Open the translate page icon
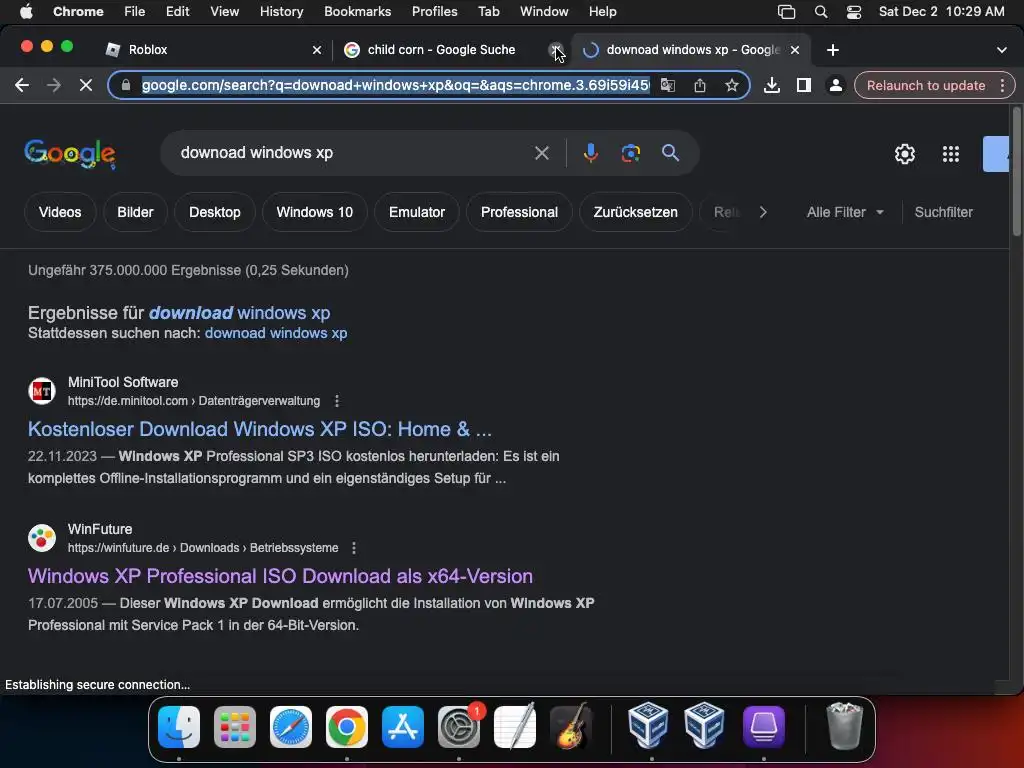This screenshot has height=768, width=1024. tap(667, 86)
